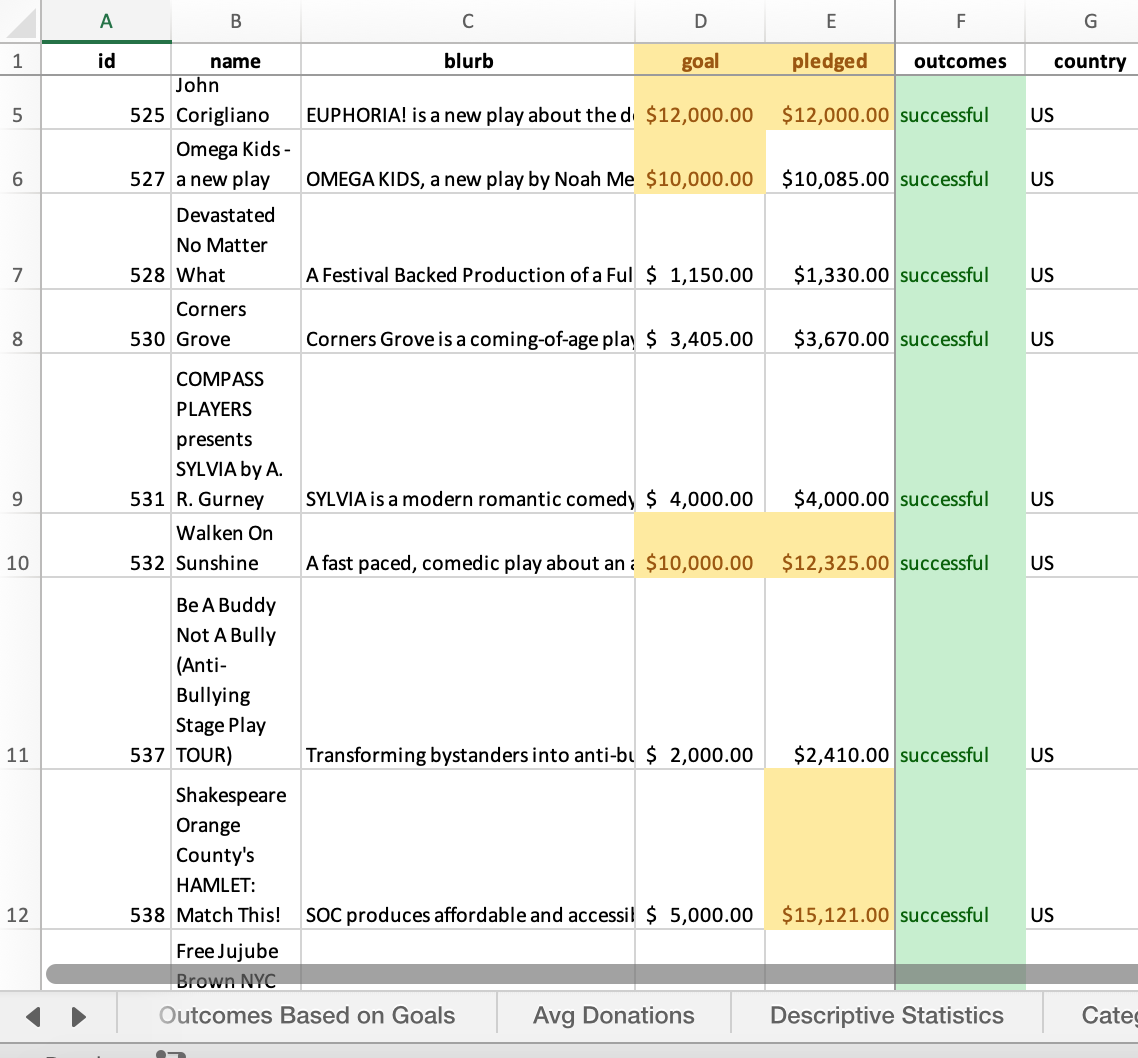
Task: Open the Descriptive Statistics sheet
Action: click(x=887, y=1015)
